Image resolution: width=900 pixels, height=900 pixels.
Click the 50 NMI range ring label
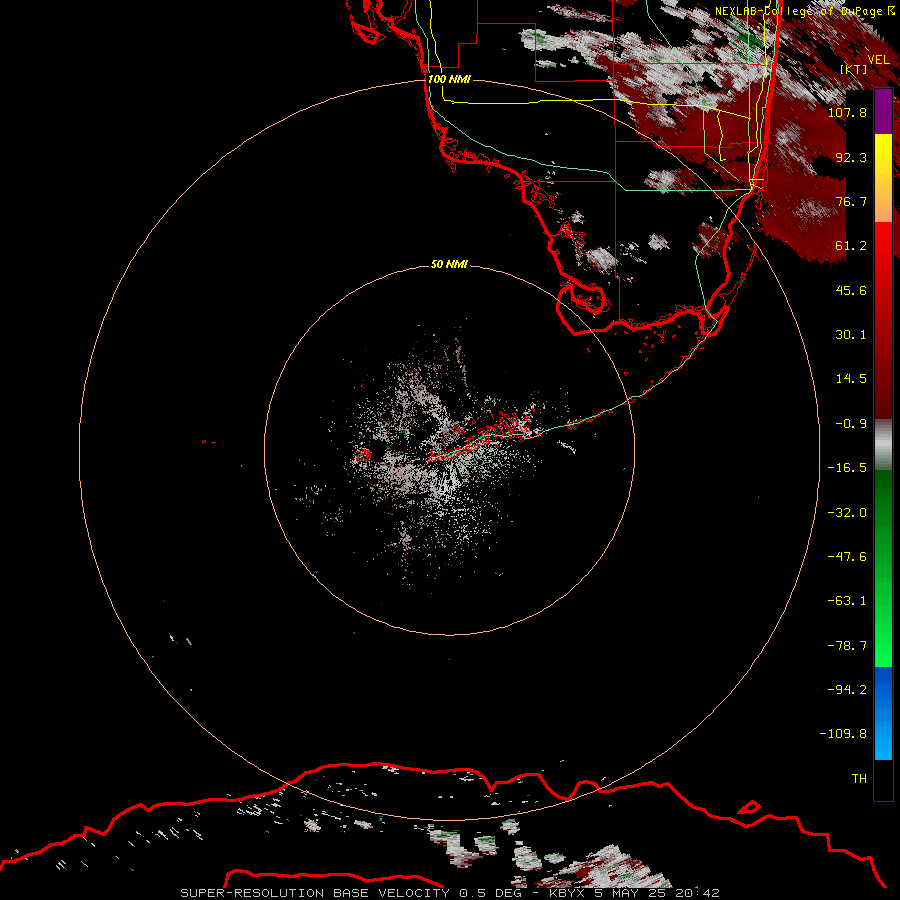pyautogui.click(x=449, y=264)
